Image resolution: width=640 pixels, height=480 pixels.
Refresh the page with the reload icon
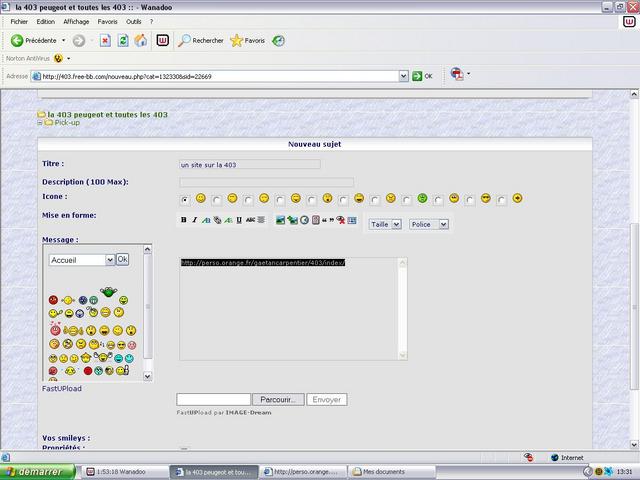(x=123, y=41)
